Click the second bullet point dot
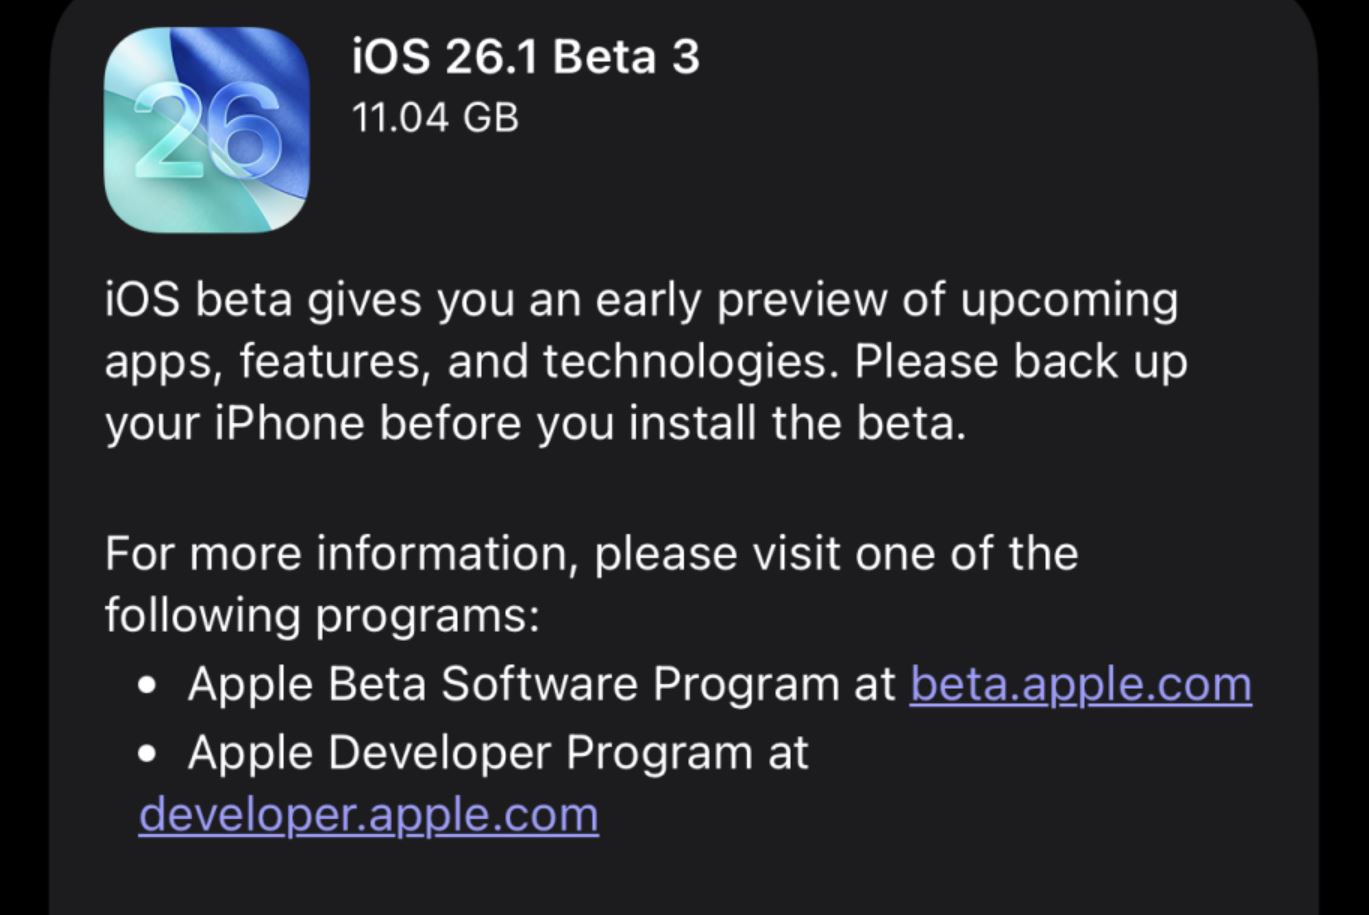This screenshot has height=915, width=1369. pos(149,754)
